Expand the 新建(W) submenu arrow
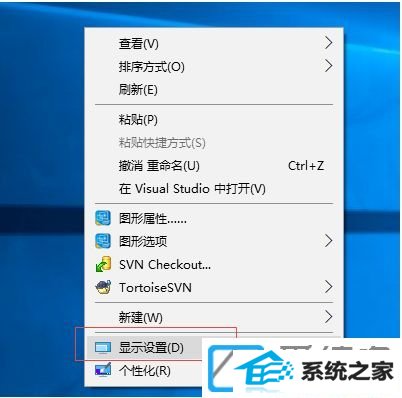This screenshot has height=398, width=402. 329,317
